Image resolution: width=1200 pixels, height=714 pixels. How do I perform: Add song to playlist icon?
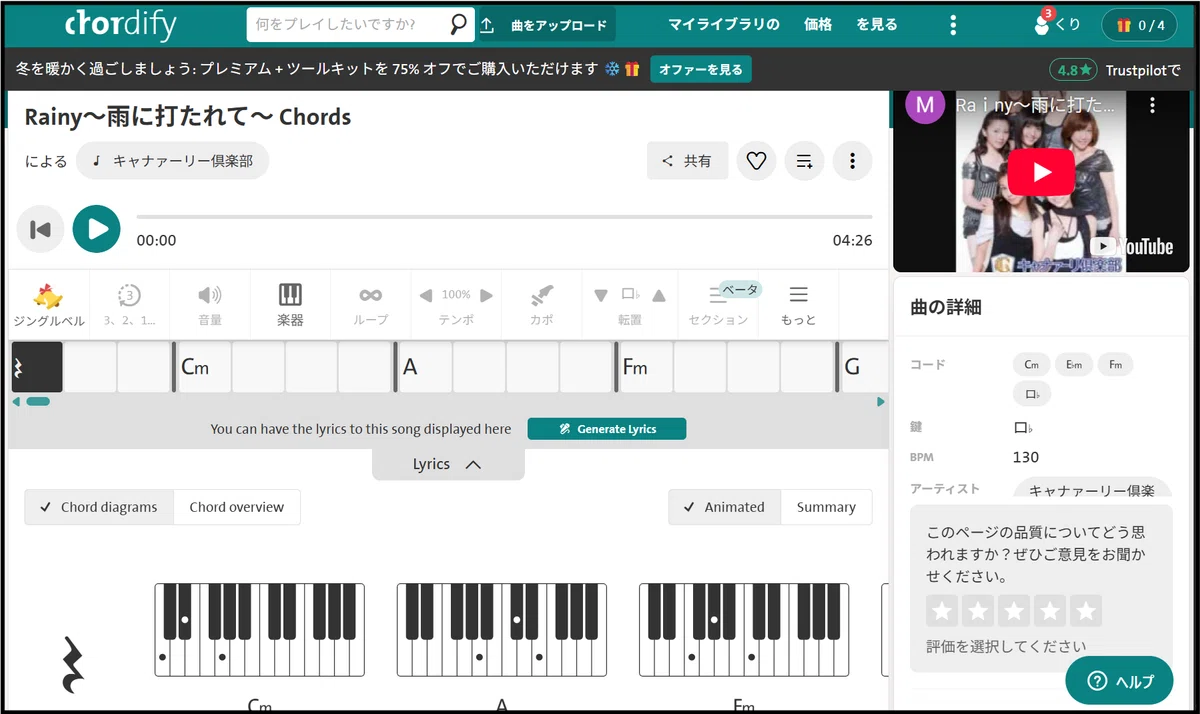coord(804,160)
